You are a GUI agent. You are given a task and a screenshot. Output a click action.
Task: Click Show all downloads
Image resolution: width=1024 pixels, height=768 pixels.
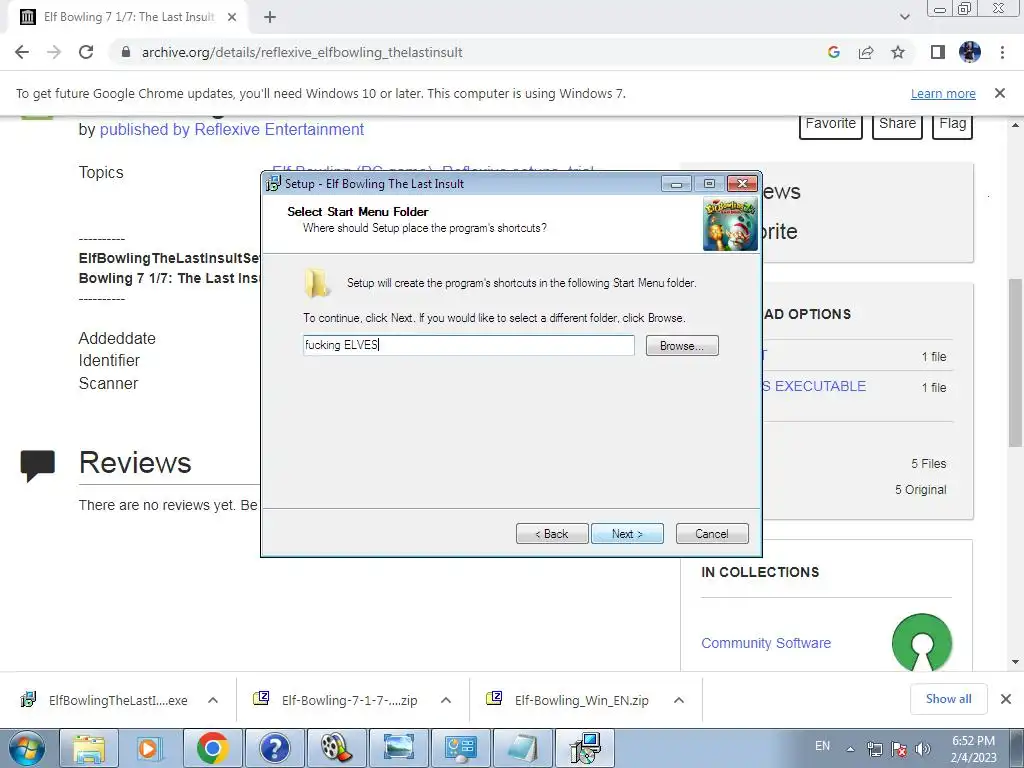pos(948,699)
